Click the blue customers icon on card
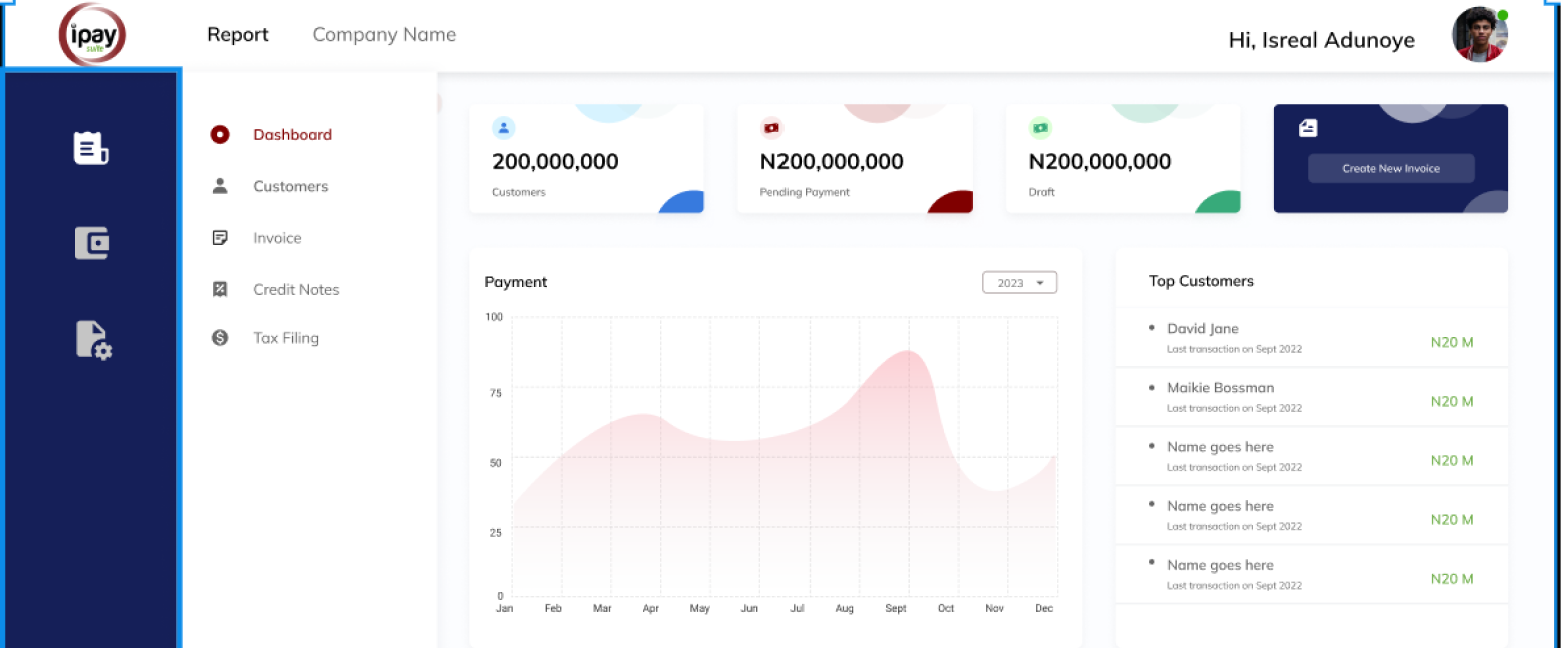The width and height of the screenshot is (1562, 648). [504, 128]
